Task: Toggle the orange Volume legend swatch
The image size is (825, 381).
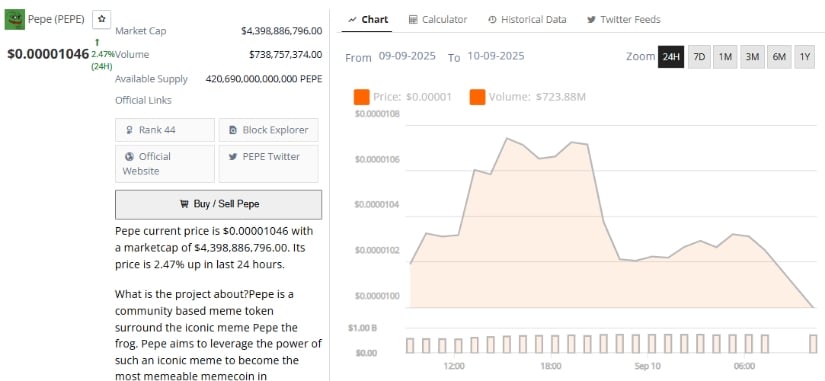Action: click(477, 97)
